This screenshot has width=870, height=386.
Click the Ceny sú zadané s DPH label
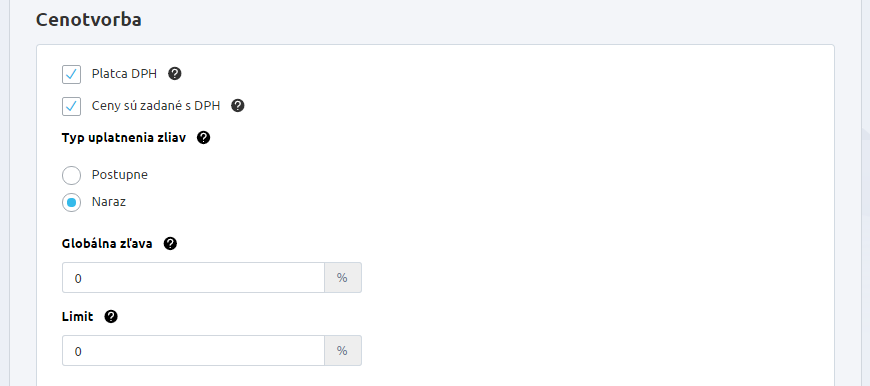click(x=156, y=105)
